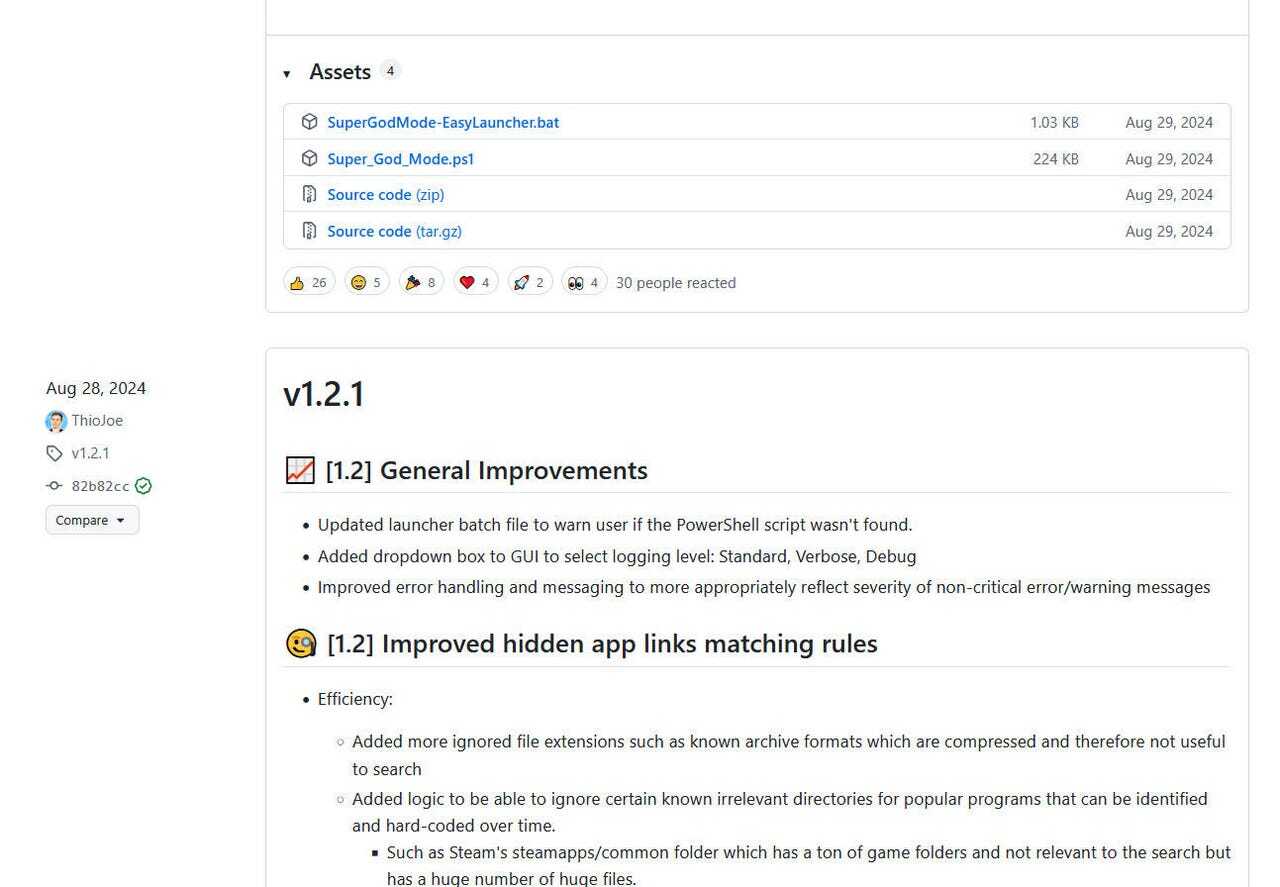Viewport: 1280px width, 887px height.
Task: Toggle the eyes reaction
Action: point(583,283)
